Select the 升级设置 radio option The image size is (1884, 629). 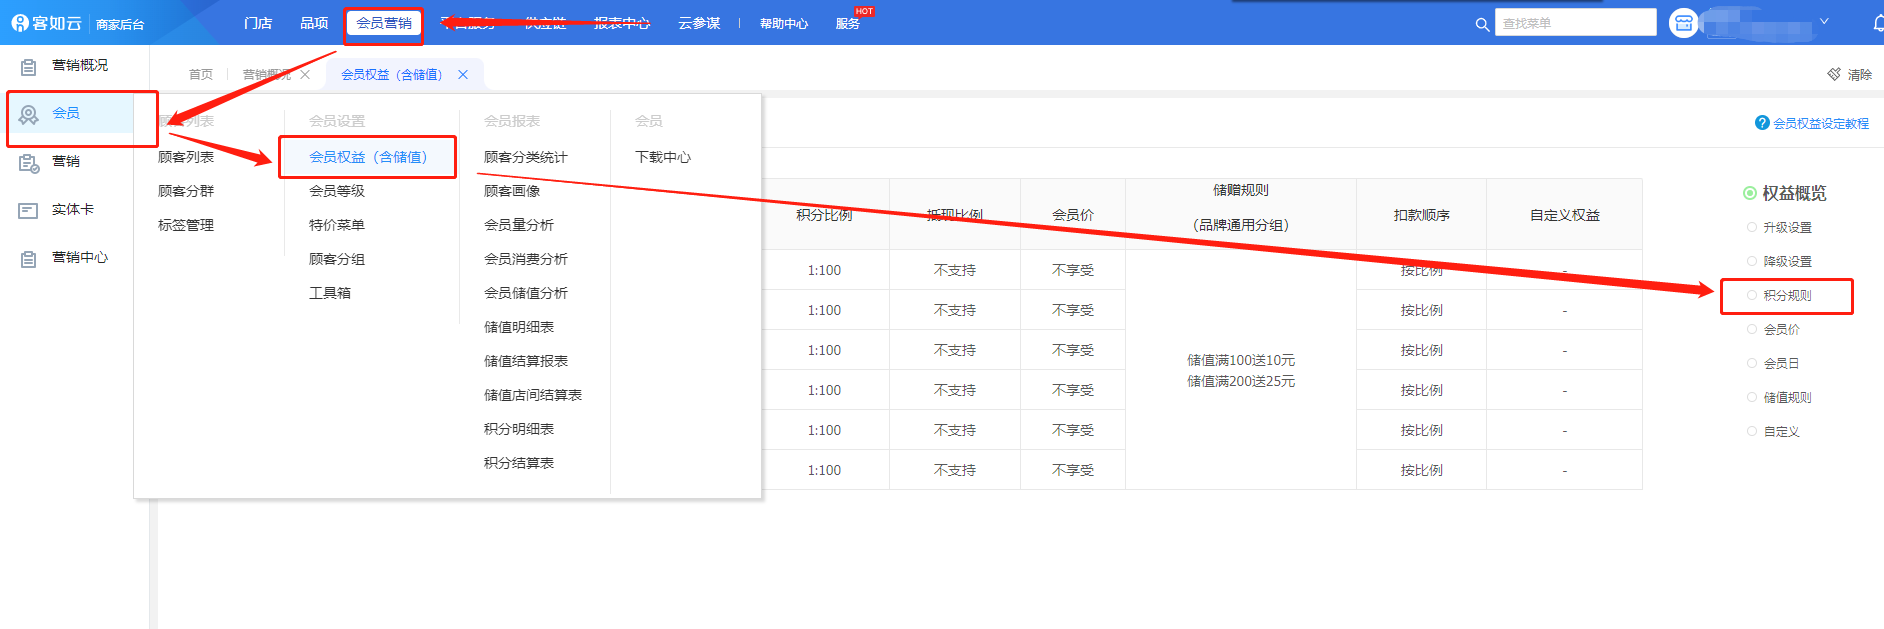(1752, 227)
